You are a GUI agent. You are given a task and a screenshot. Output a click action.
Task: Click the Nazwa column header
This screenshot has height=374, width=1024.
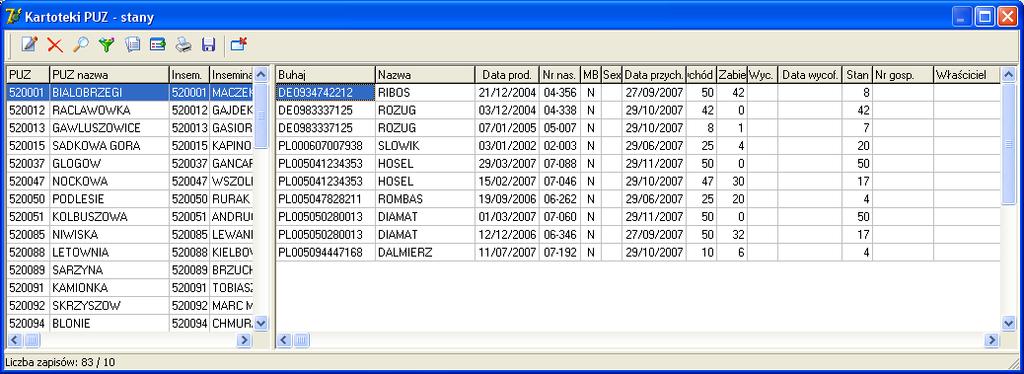pos(424,74)
